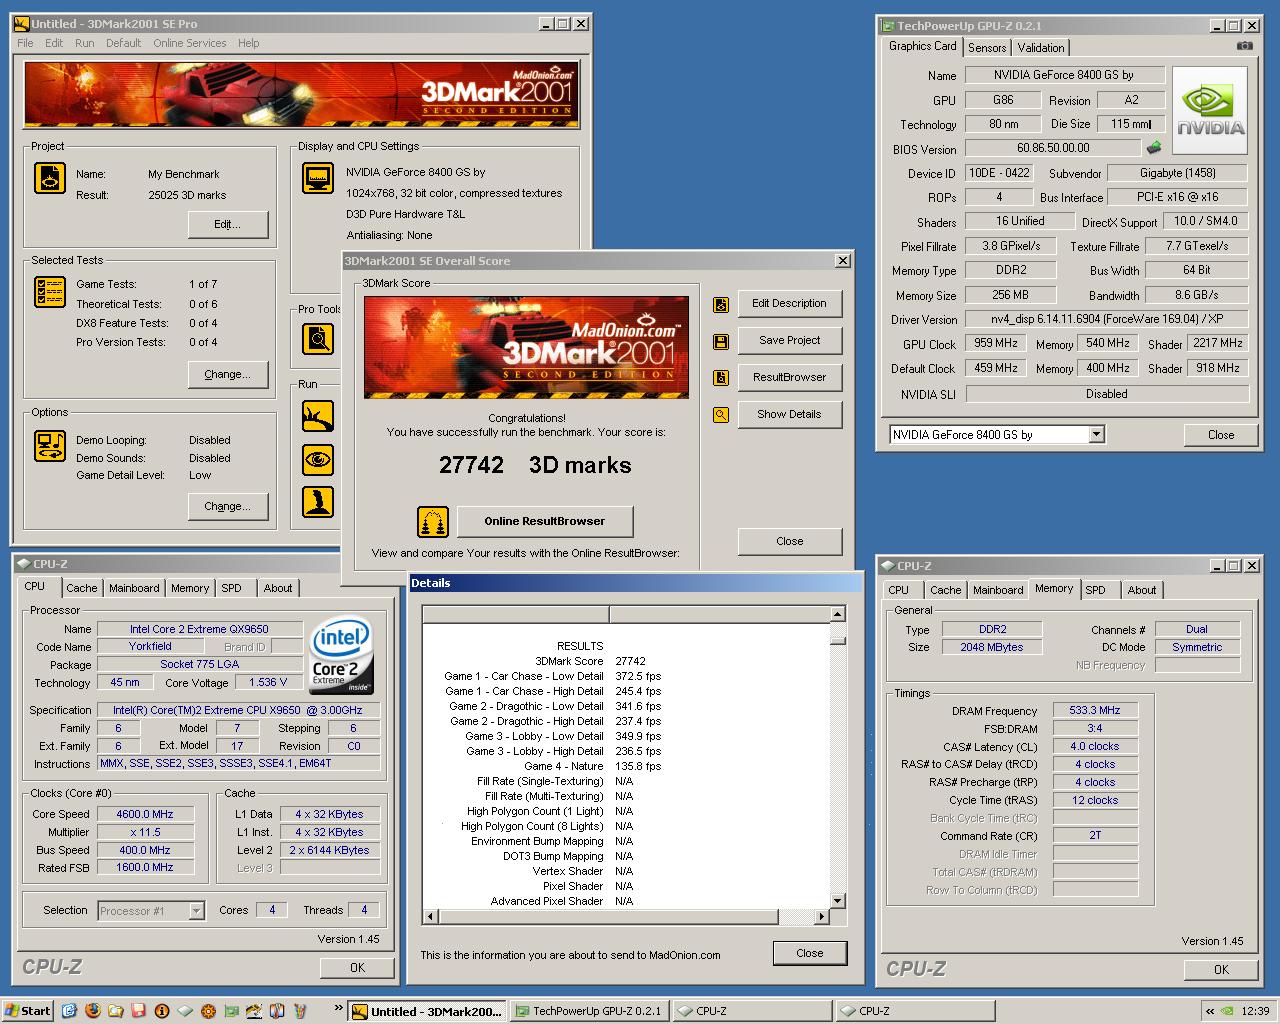
Task: Open Mainboard tab in left CPU-Z window
Action: tap(134, 588)
